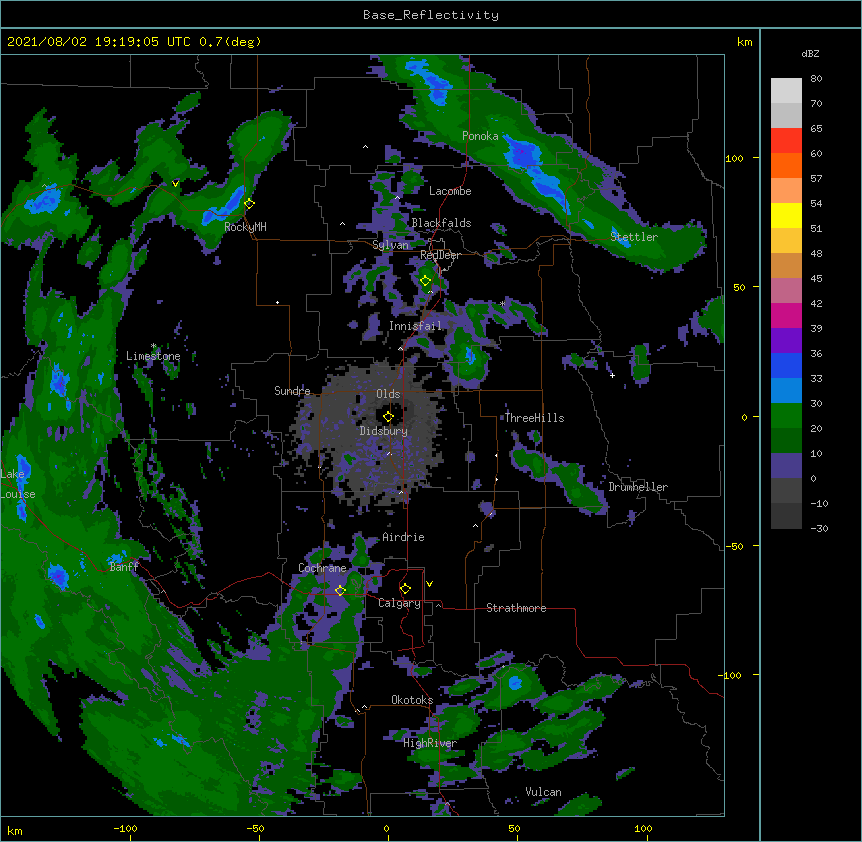
Task: Click the Airdrie city label
Action: click(x=403, y=537)
